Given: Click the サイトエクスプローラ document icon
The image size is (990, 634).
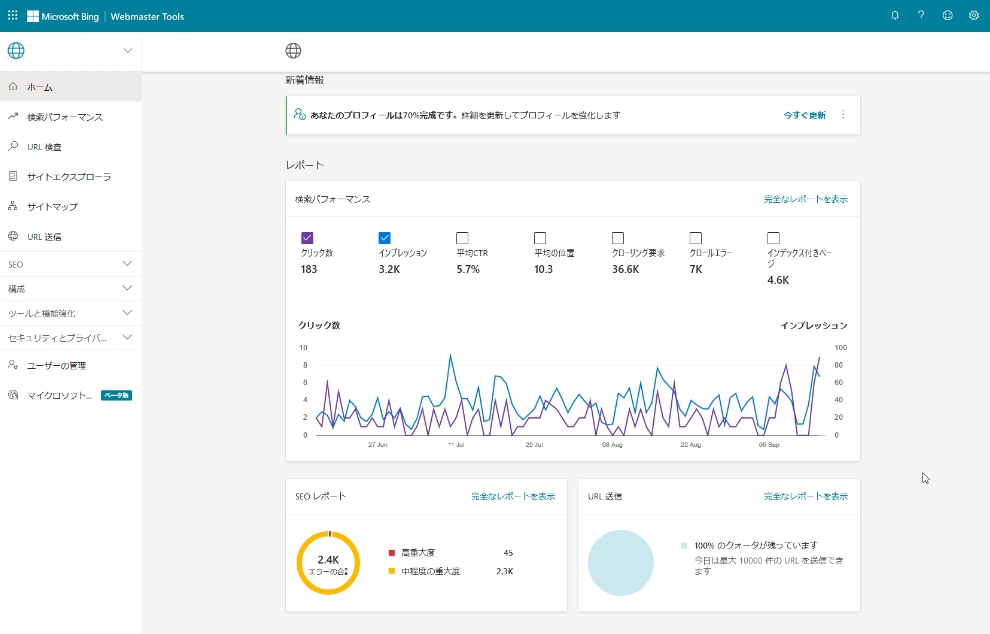Looking at the screenshot, I should click(13, 176).
